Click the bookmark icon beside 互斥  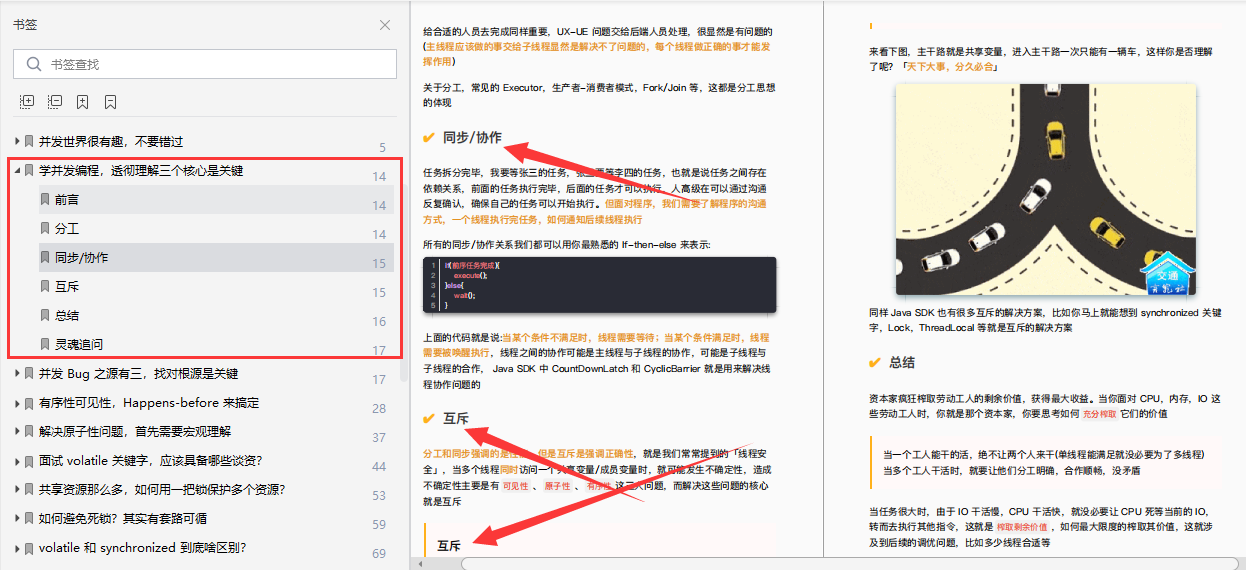click(x=45, y=287)
